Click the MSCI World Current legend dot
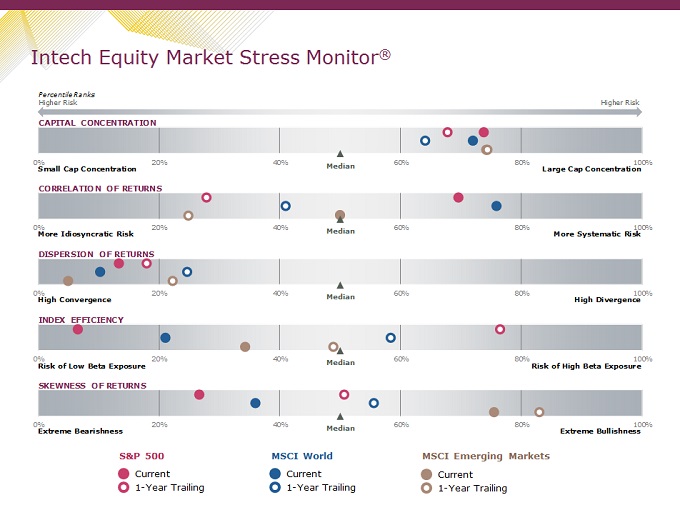 (275, 474)
